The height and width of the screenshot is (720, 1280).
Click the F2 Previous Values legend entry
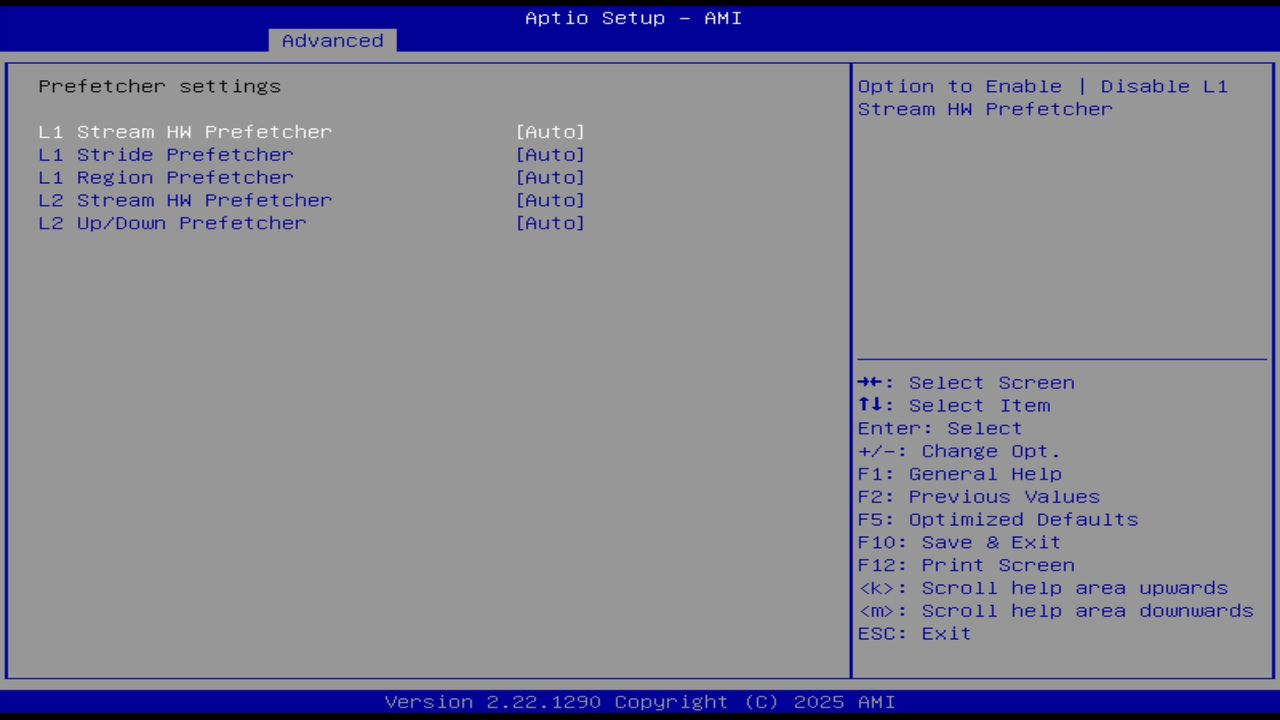(x=978, y=496)
